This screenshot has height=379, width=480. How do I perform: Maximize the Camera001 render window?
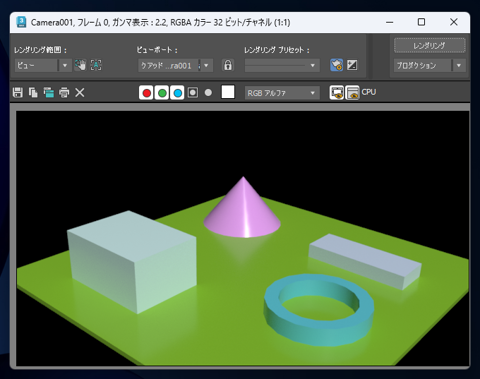click(x=421, y=22)
